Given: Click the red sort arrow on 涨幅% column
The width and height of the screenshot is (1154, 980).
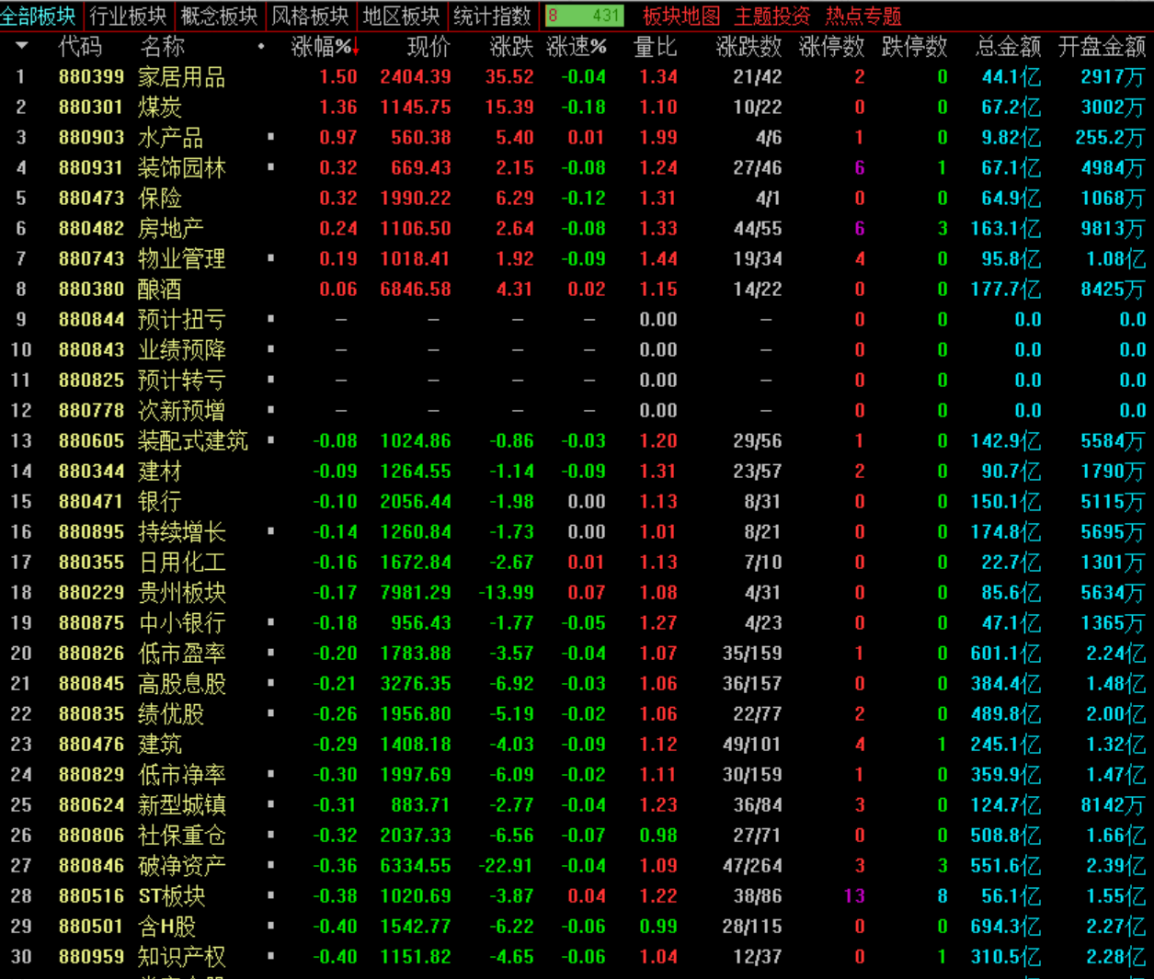Looking at the screenshot, I should pyautogui.click(x=355, y=48).
